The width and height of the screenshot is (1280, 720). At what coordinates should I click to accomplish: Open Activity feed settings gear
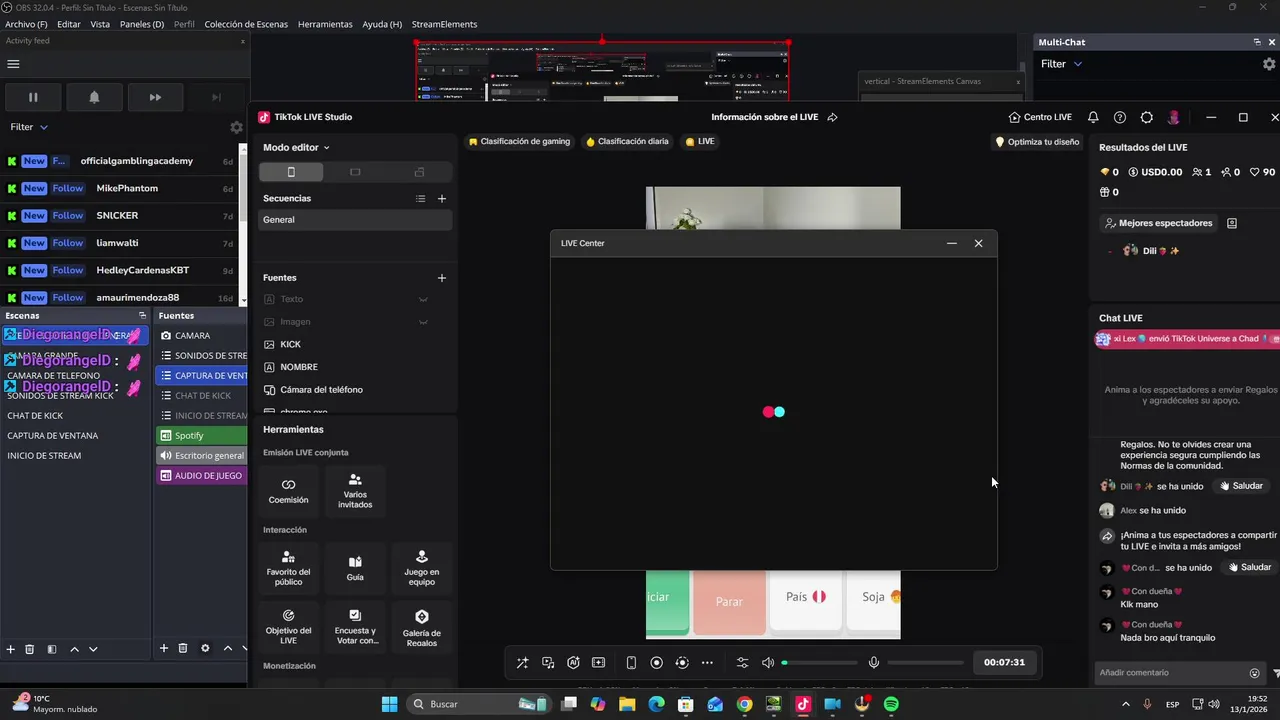click(236, 127)
